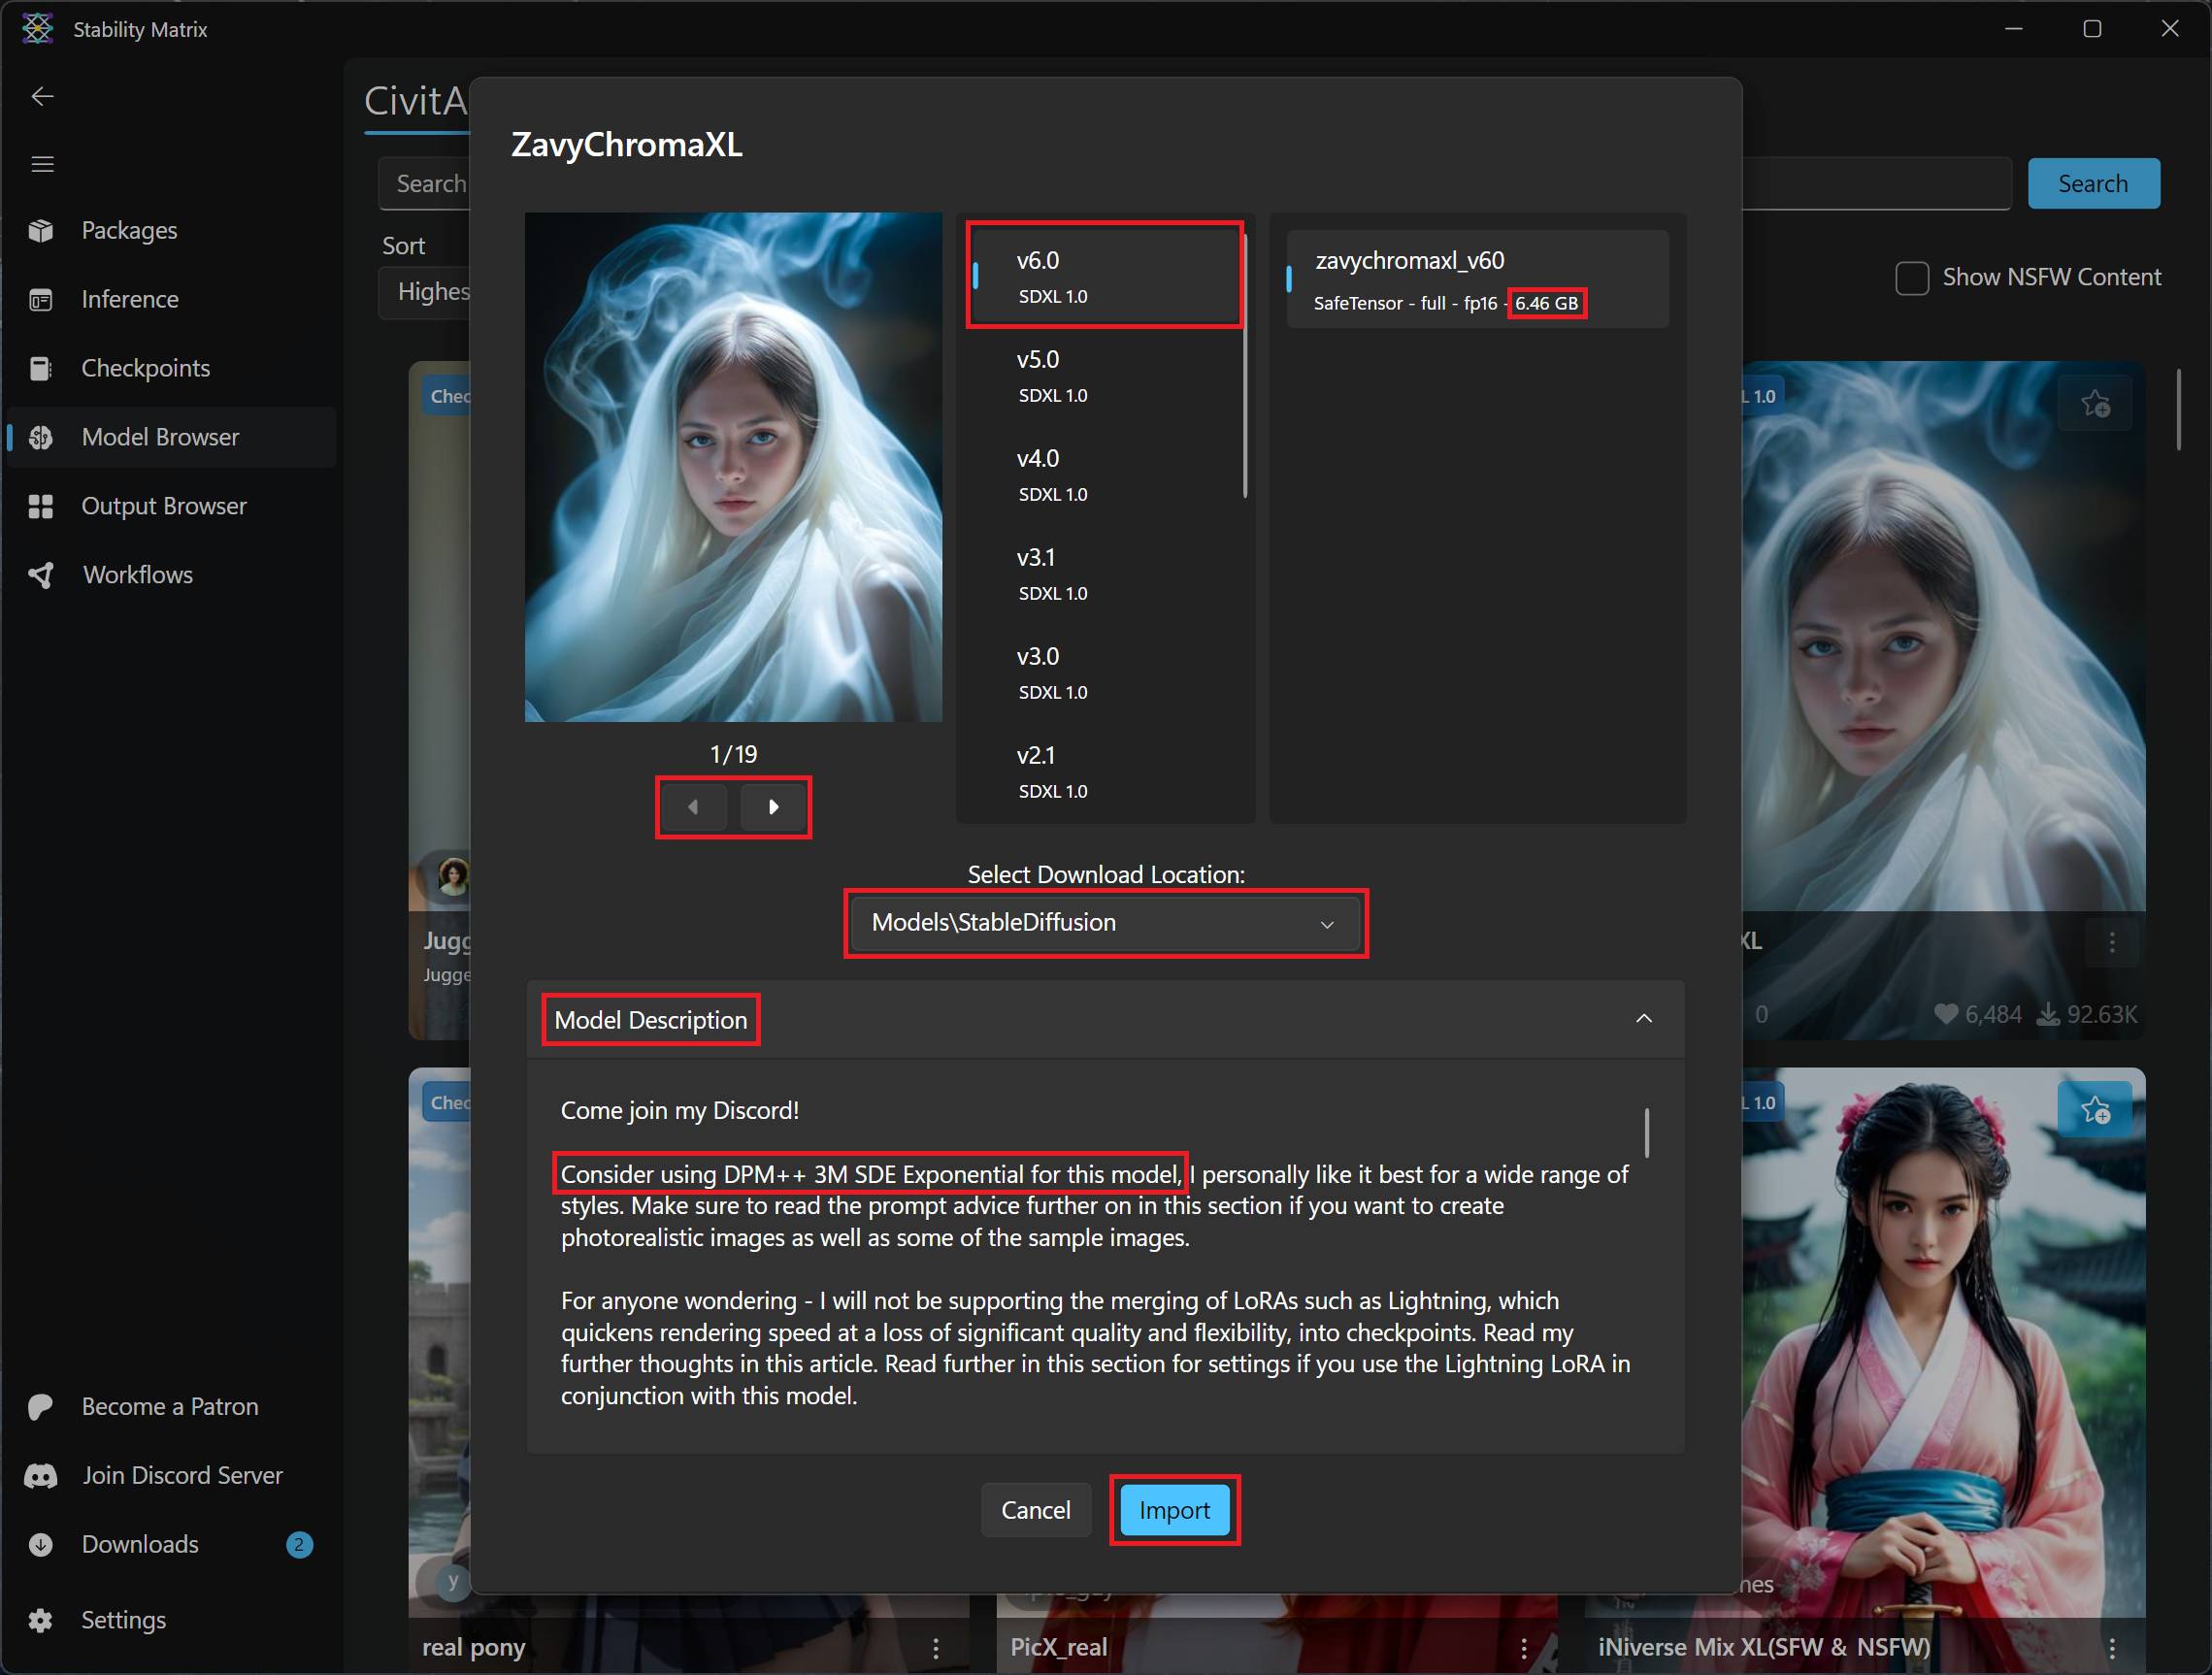Enable Show NSFW Content checkbox
2212x1675 pixels.
[x=1911, y=278]
